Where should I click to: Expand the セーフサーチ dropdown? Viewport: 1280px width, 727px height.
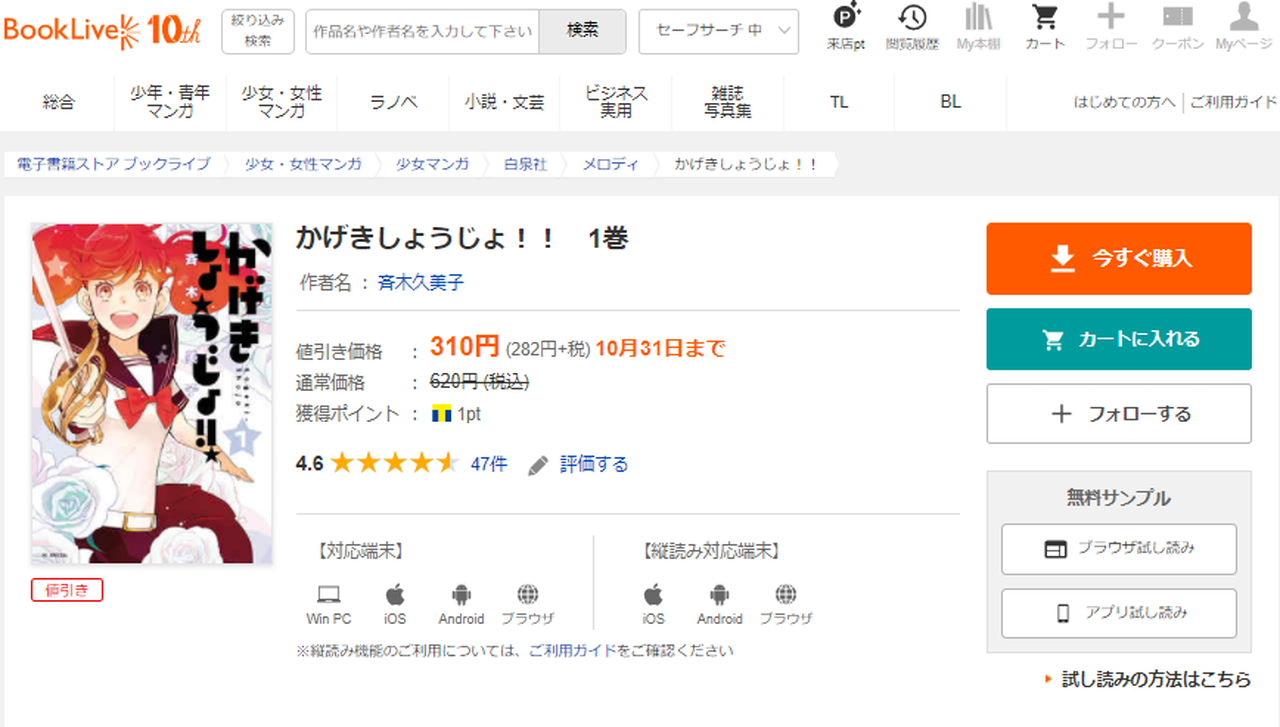(718, 31)
